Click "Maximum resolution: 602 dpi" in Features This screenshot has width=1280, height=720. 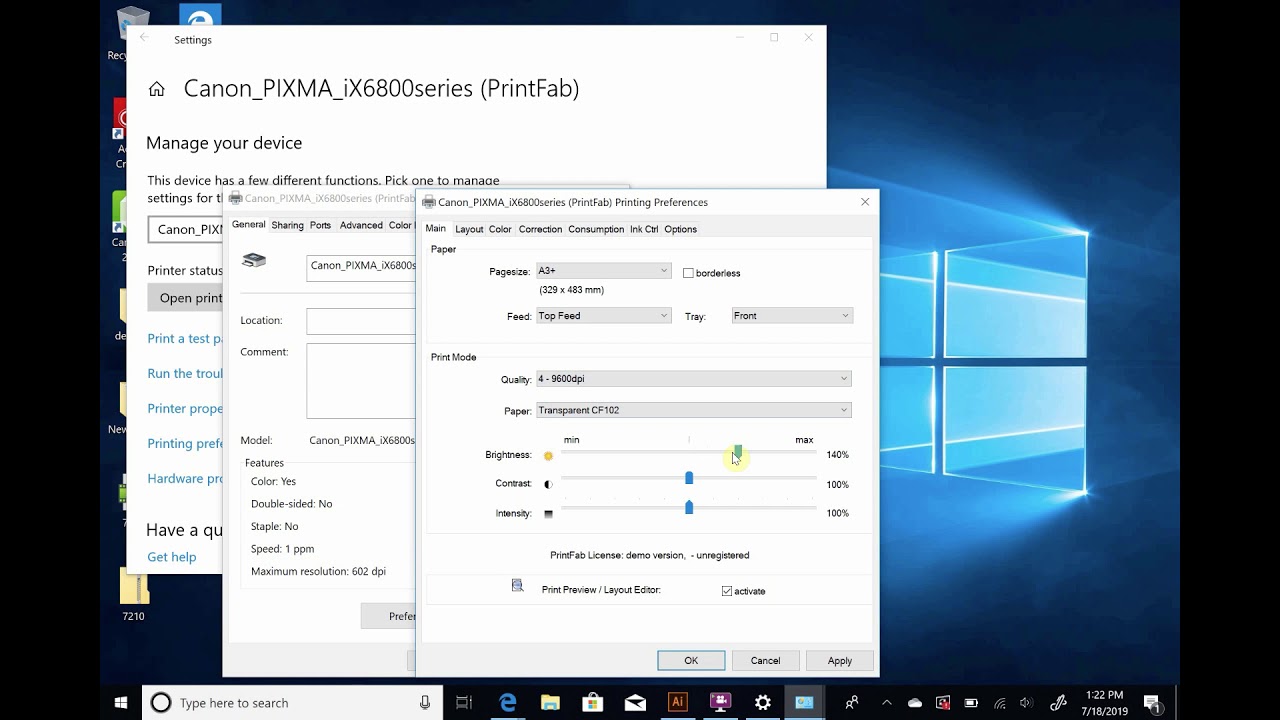coord(318,571)
